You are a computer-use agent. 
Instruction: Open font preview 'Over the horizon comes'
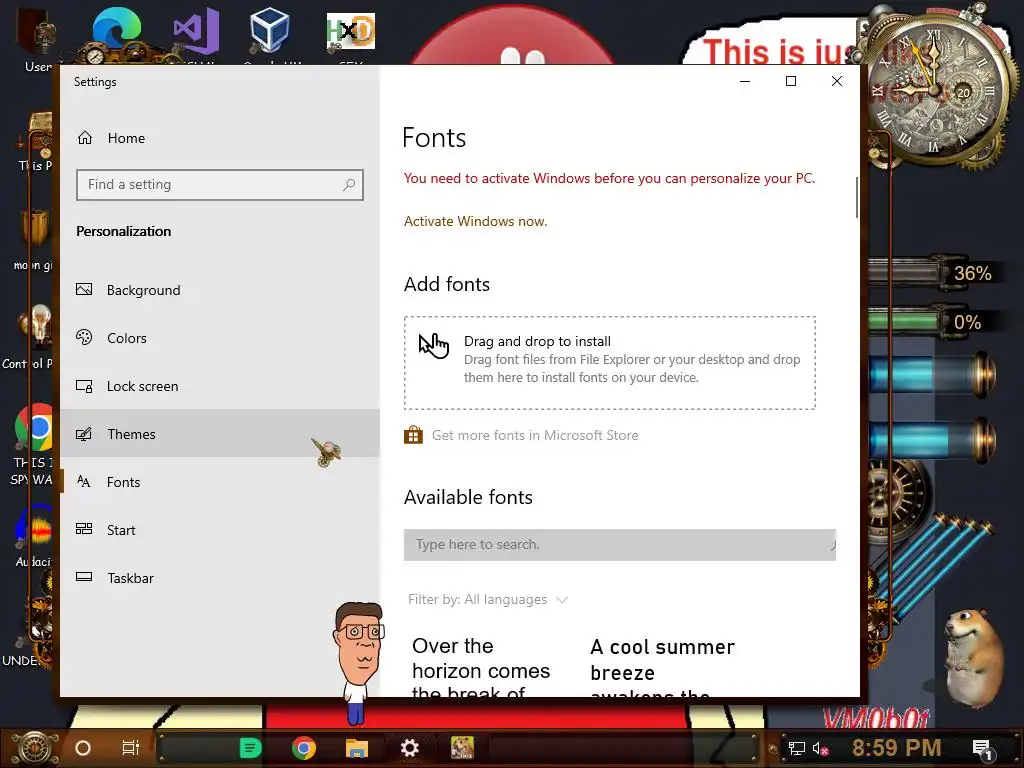click(481, 666)
